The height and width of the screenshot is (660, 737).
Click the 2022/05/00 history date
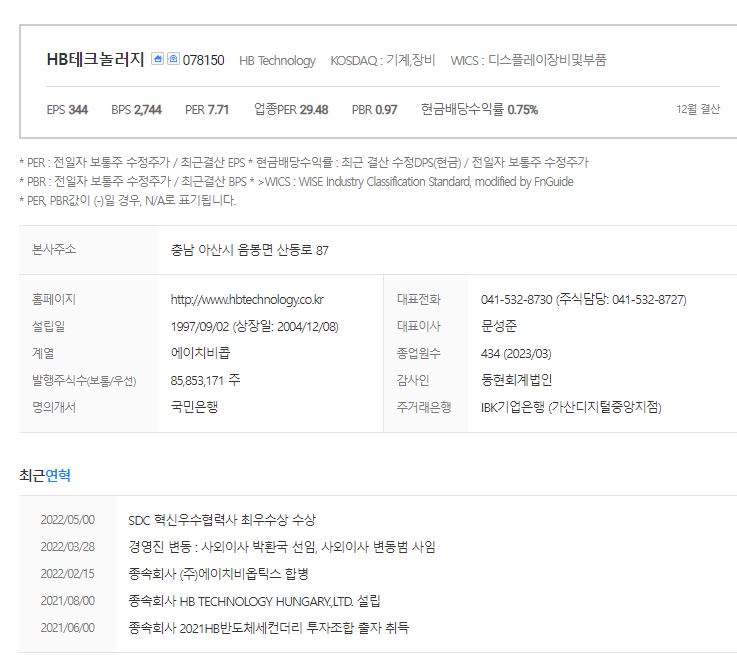coord(68,519)
